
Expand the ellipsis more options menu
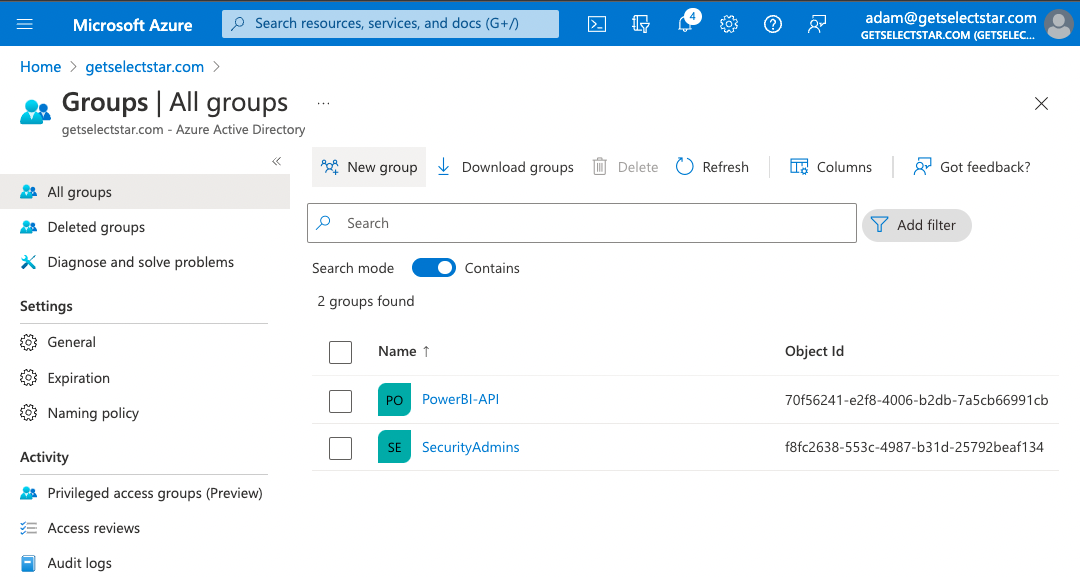click(323, 103)
